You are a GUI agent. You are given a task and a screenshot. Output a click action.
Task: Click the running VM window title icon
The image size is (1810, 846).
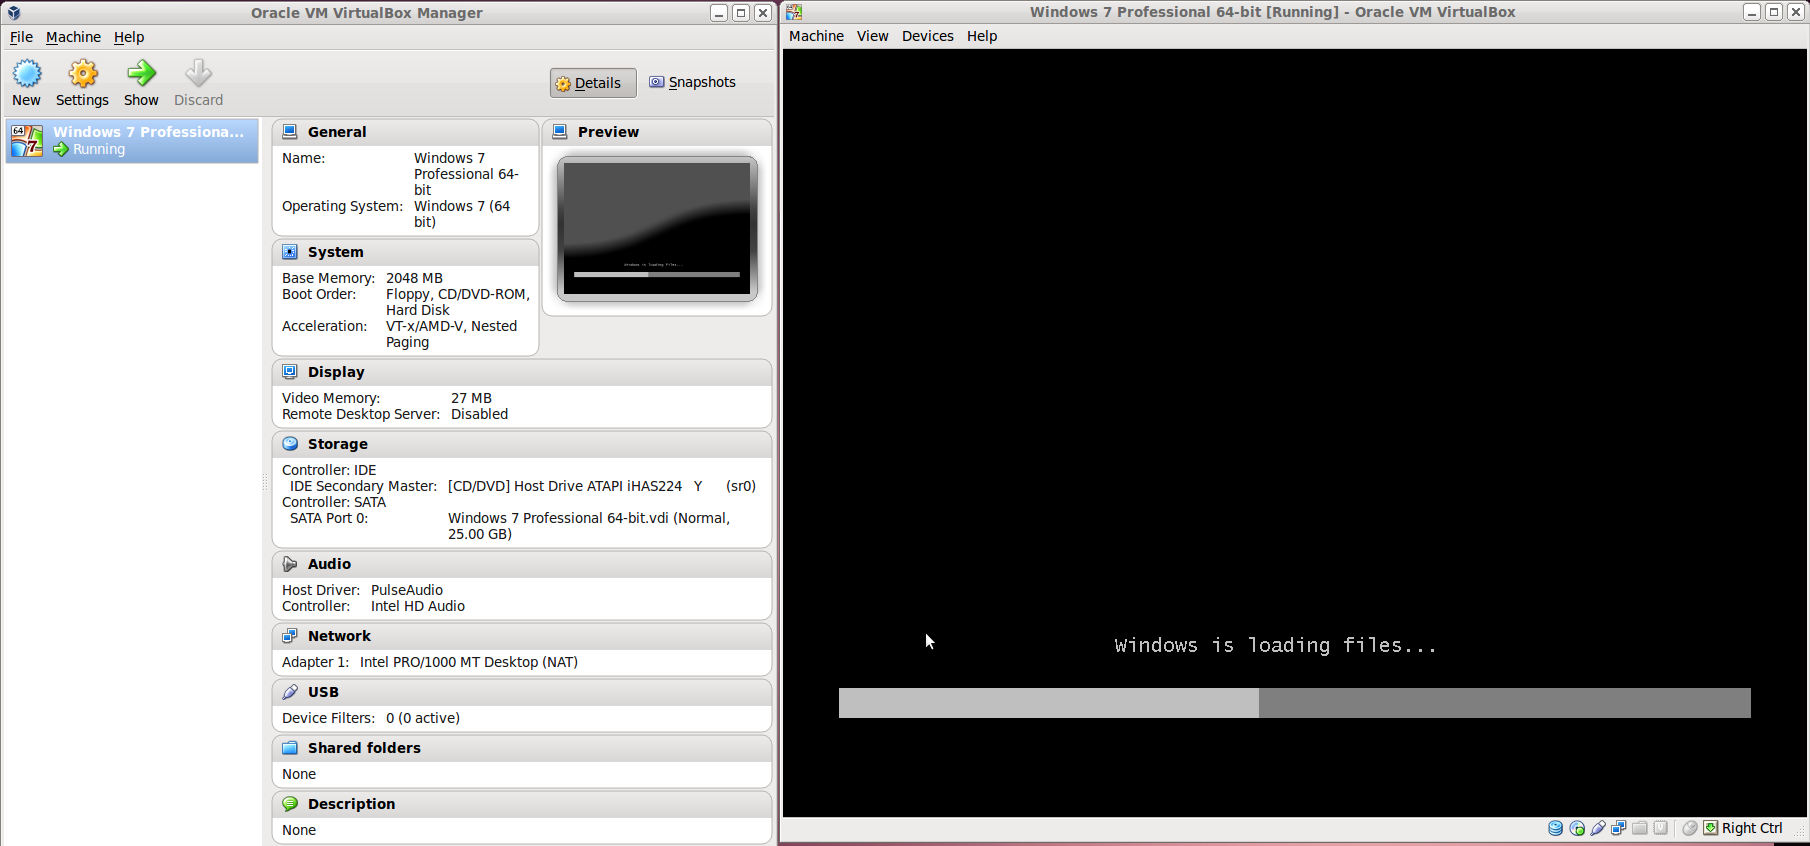pos(794,12)
